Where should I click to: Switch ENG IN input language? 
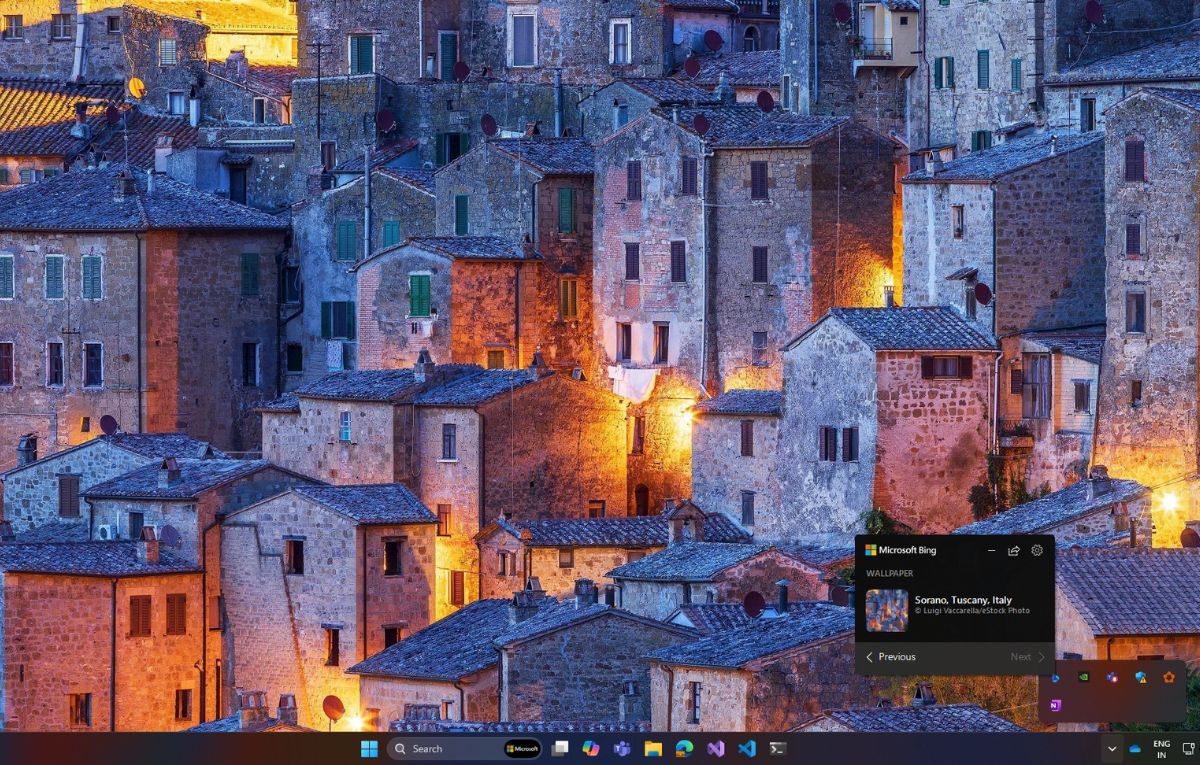[x=1161, y=749]
